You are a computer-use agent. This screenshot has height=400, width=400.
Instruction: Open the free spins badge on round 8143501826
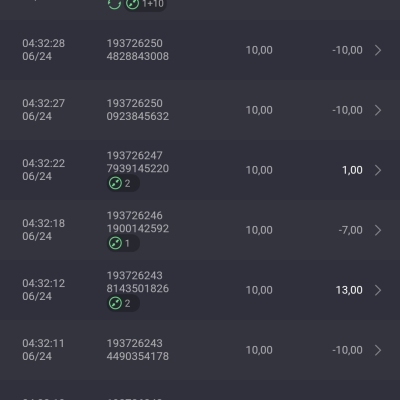[x=123, y=303]
